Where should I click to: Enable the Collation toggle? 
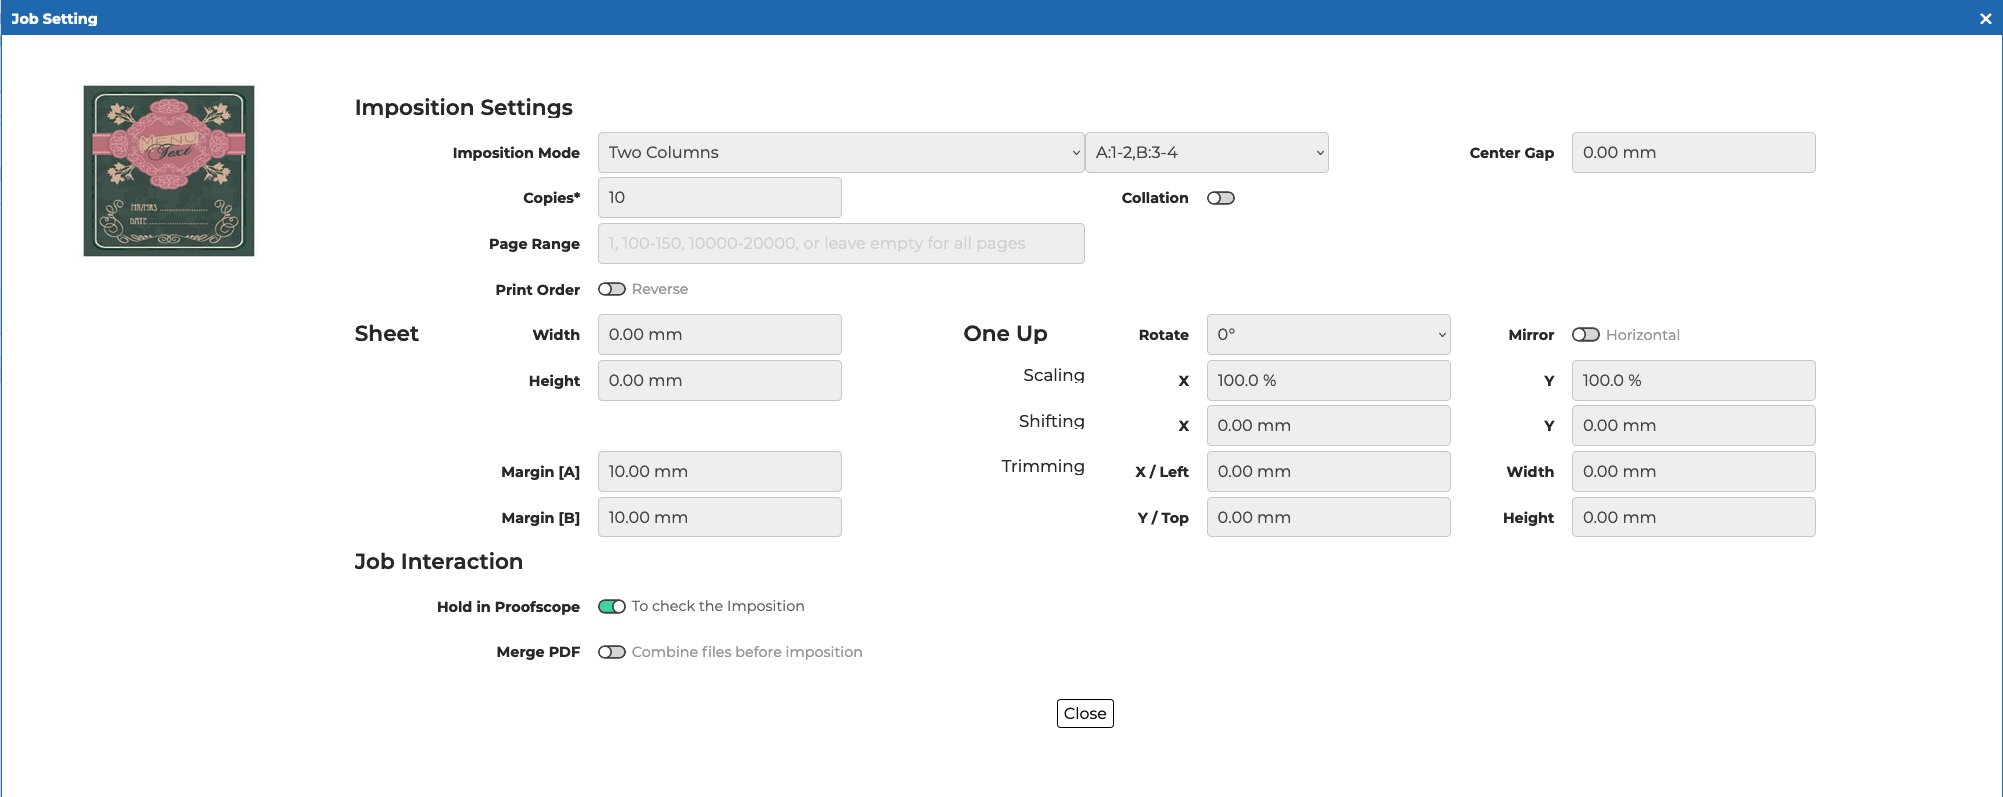(1220, 198)
